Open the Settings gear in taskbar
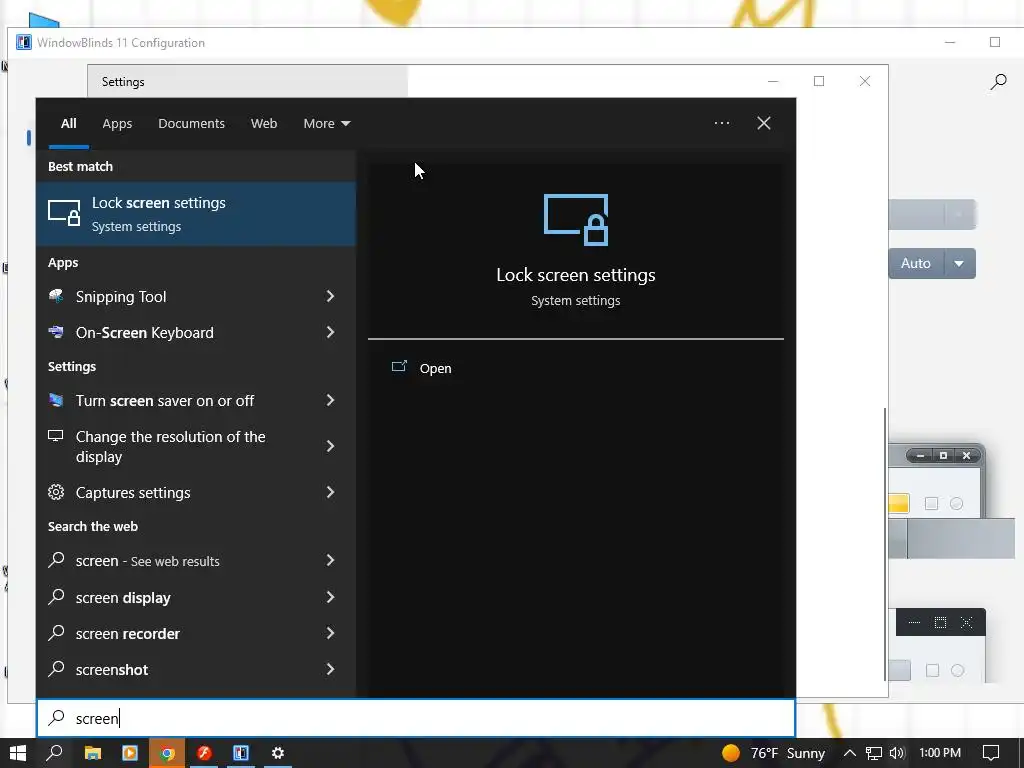Viewport: 1024px width, 768px height. click(278, 753)
